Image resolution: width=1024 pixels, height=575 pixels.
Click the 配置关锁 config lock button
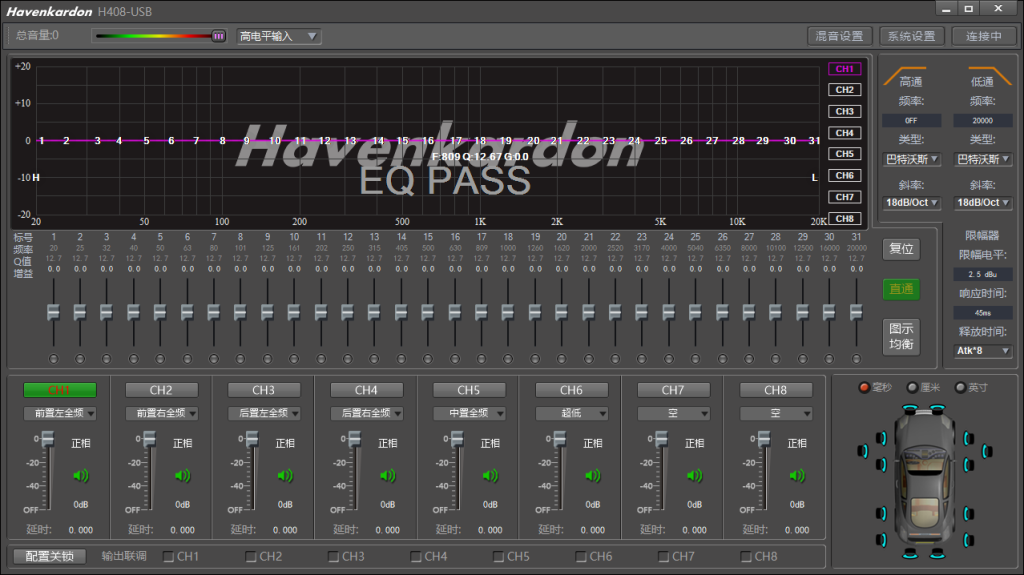point(50,556)
